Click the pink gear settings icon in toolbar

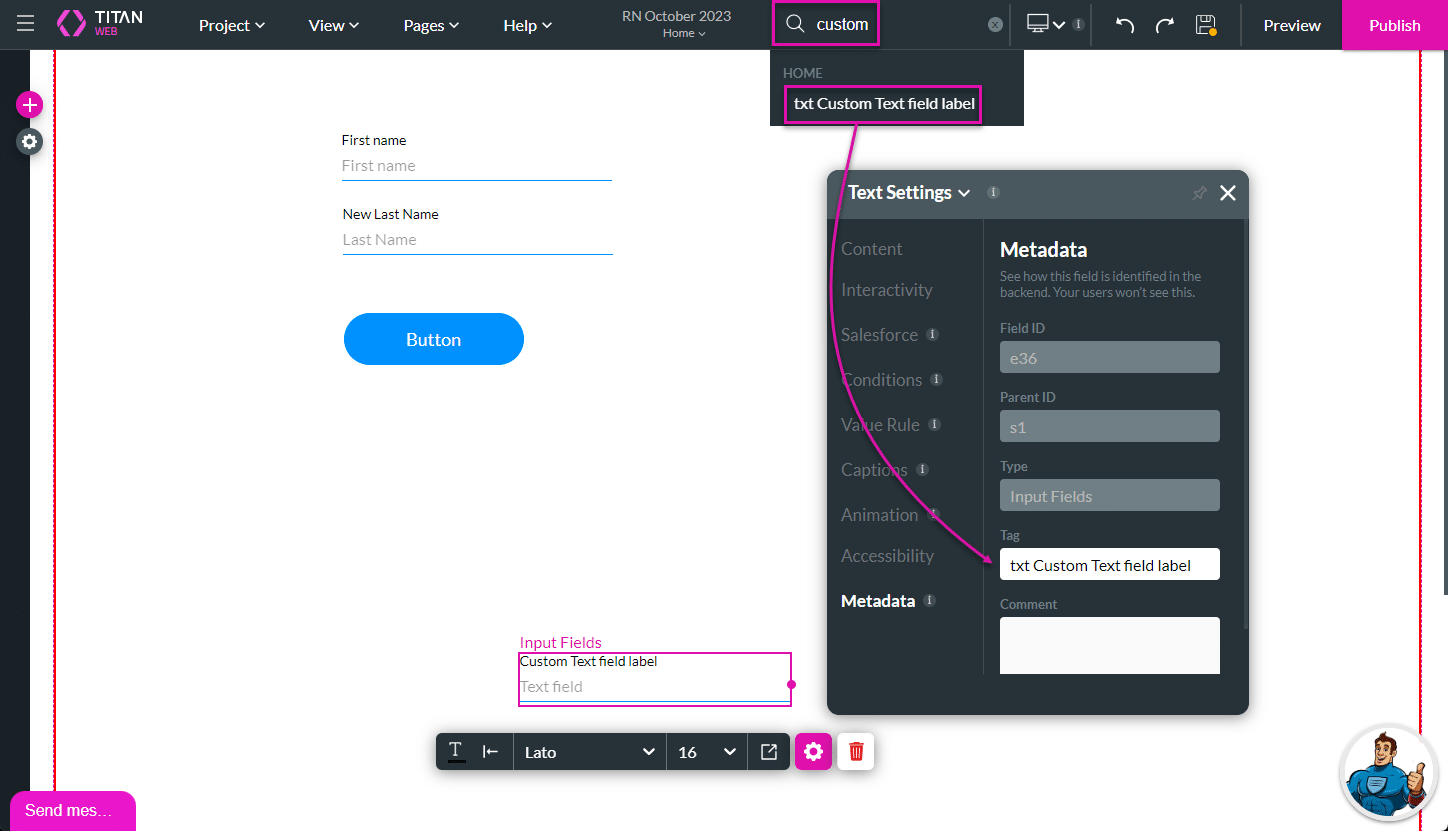(x=813, y=752)
